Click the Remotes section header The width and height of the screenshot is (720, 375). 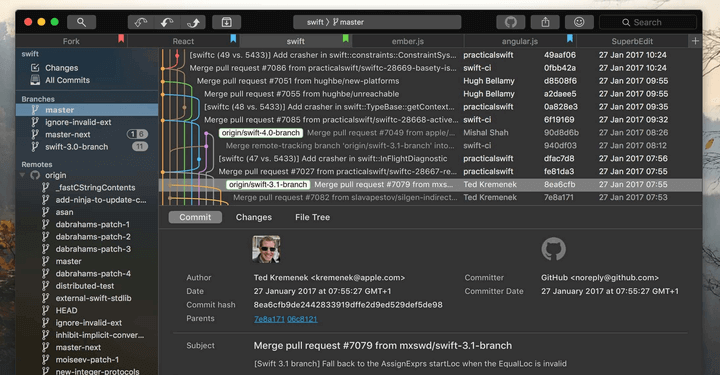click(x=37, y=164)
